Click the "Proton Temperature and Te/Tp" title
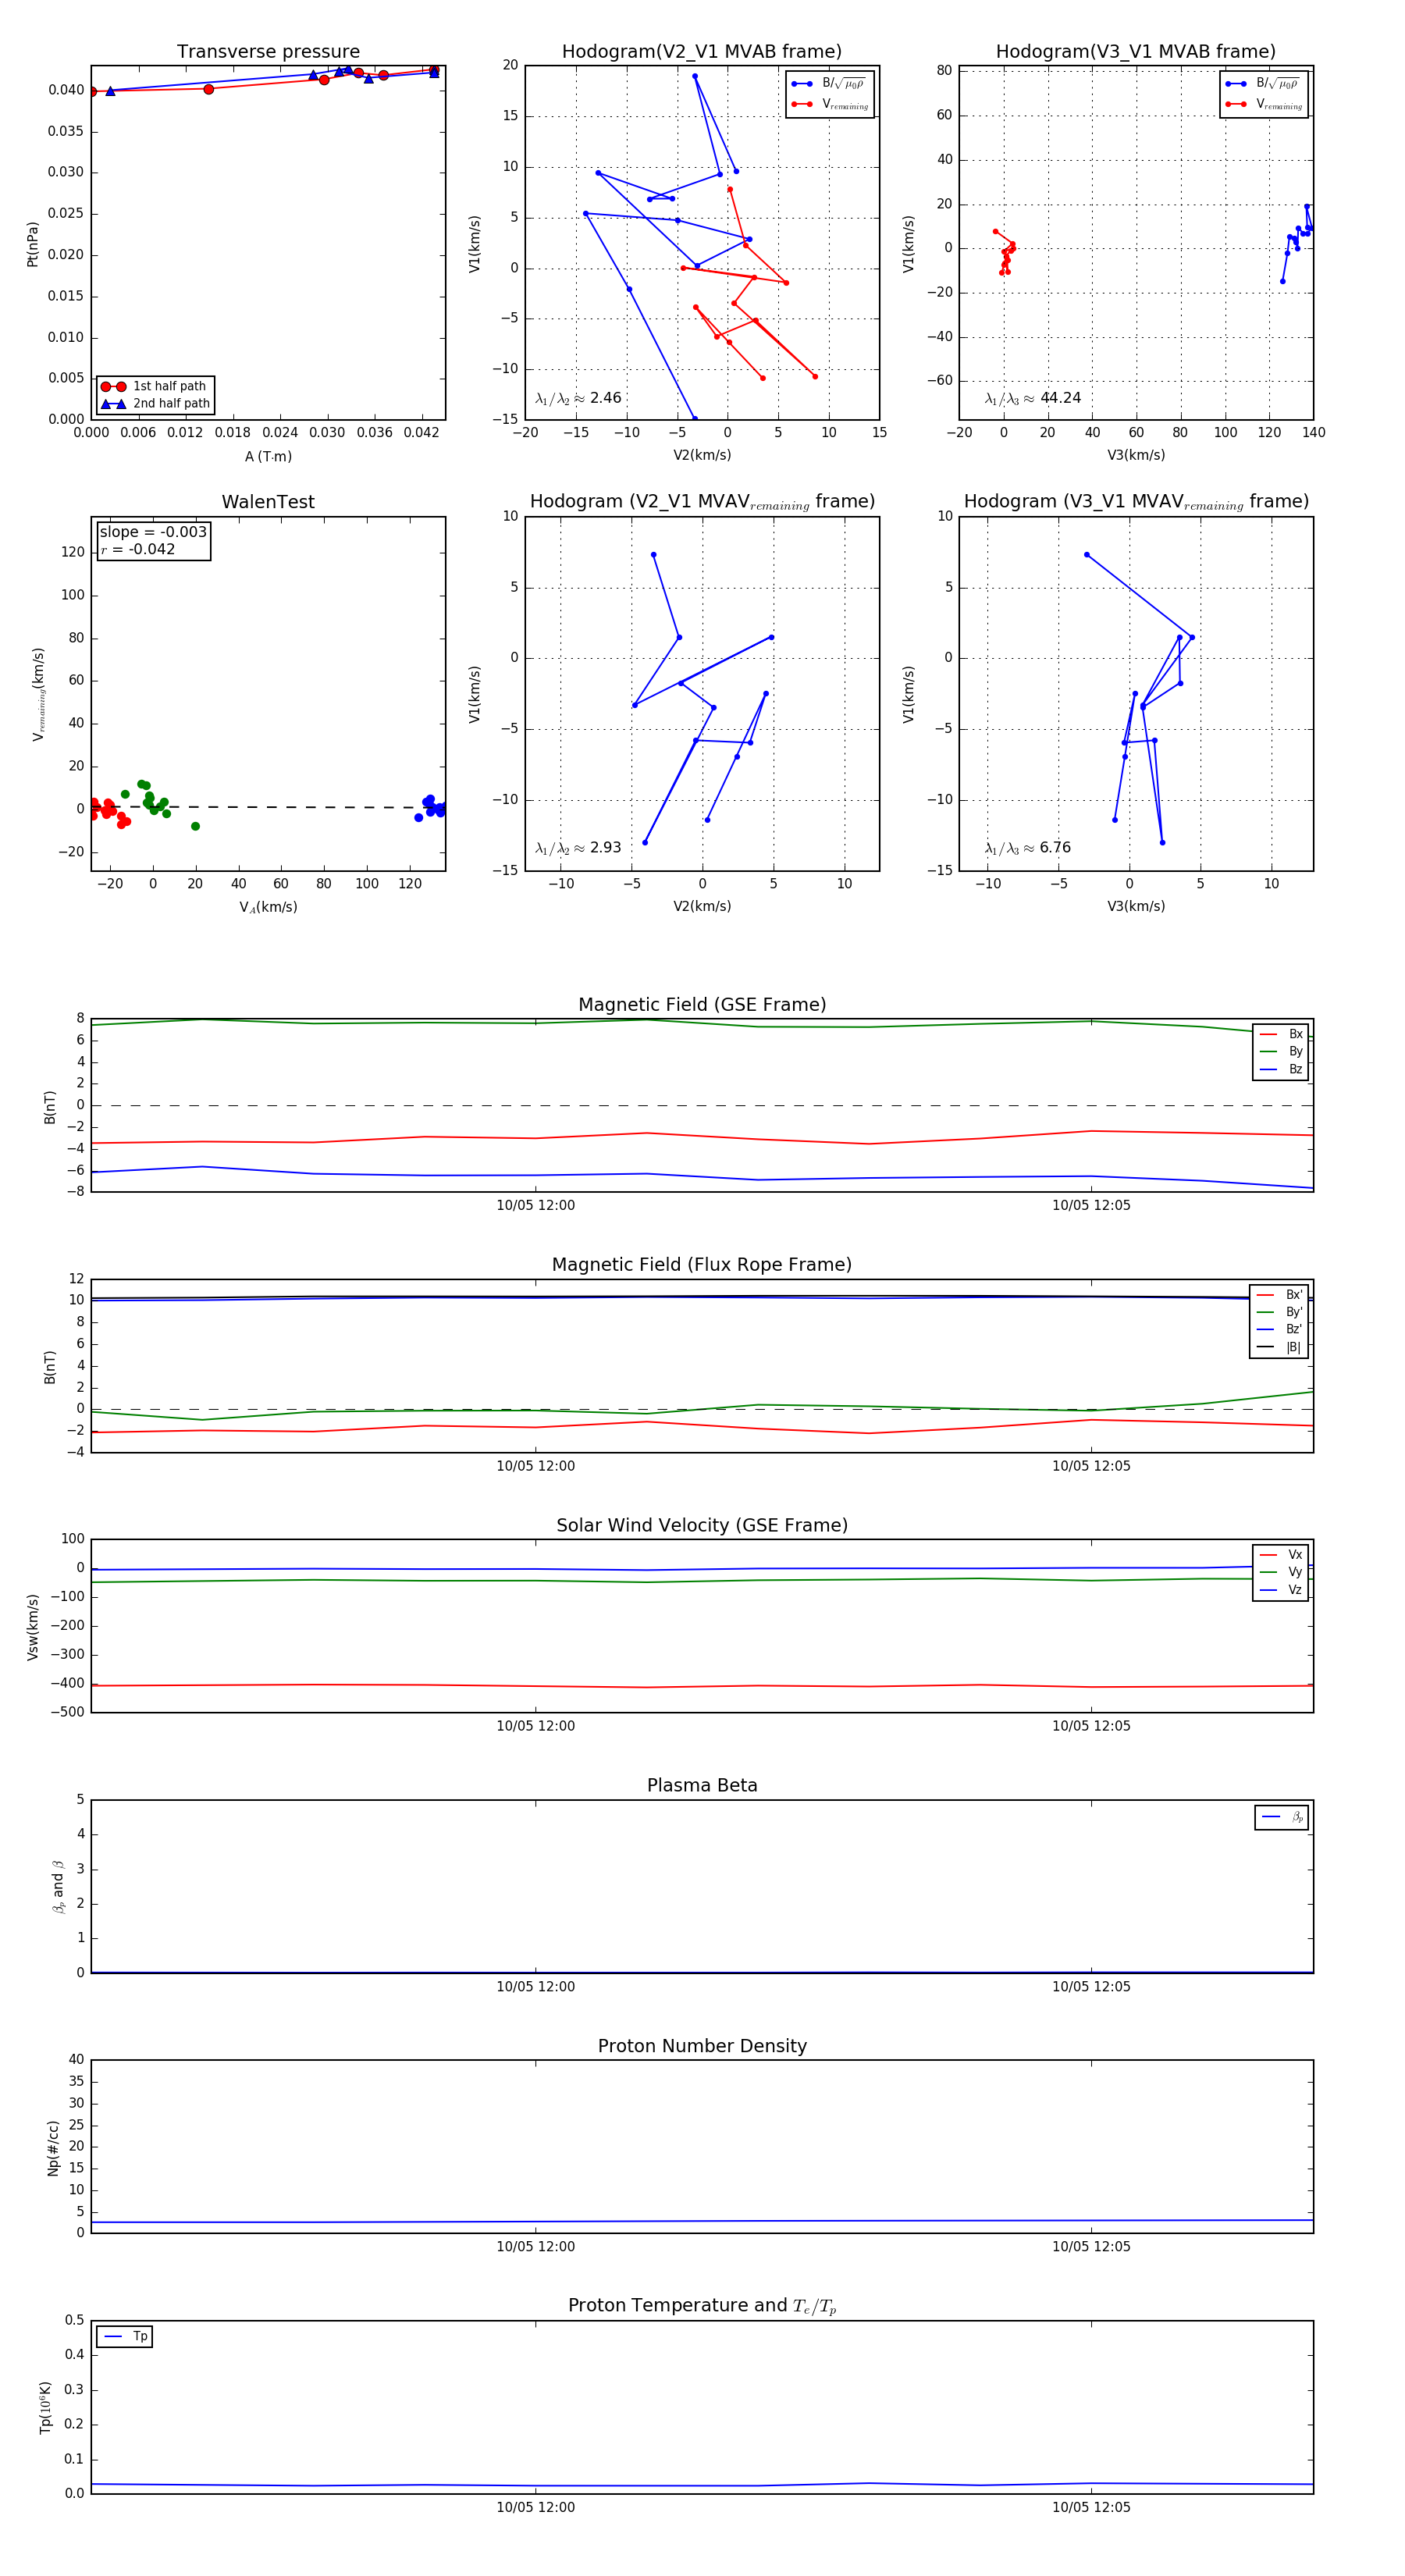Viewport: 1405px width, 2576px height. click(x=702, y=2306)
